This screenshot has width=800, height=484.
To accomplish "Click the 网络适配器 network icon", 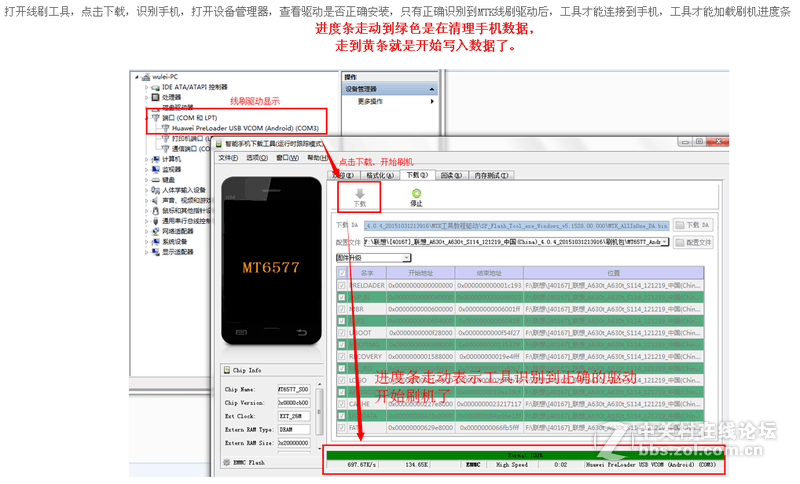I will point(156,232).
